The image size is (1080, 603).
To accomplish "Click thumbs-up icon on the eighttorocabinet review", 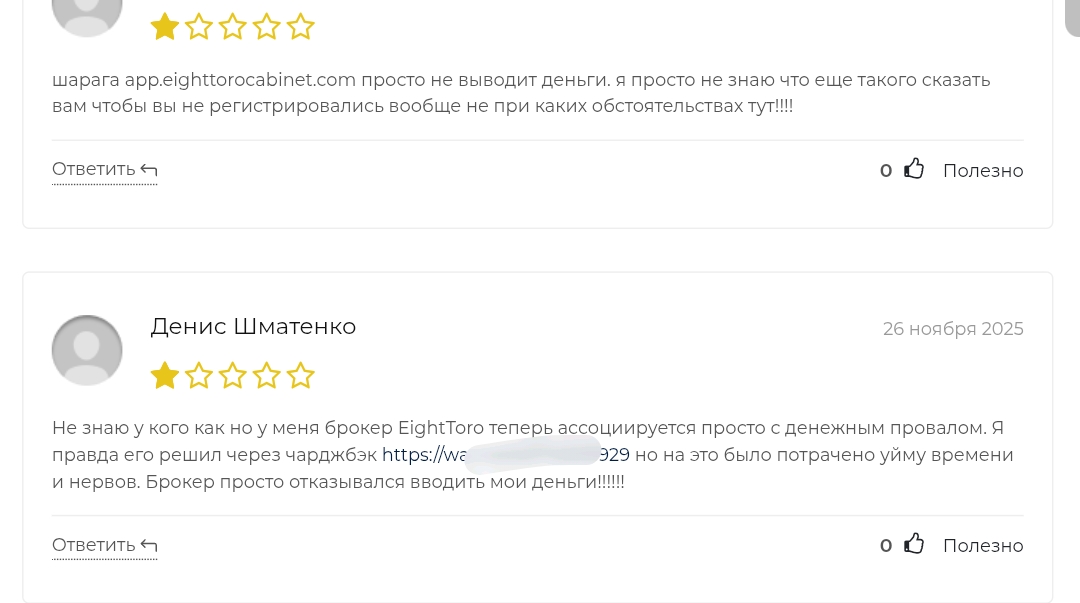I will pos(914,170).
